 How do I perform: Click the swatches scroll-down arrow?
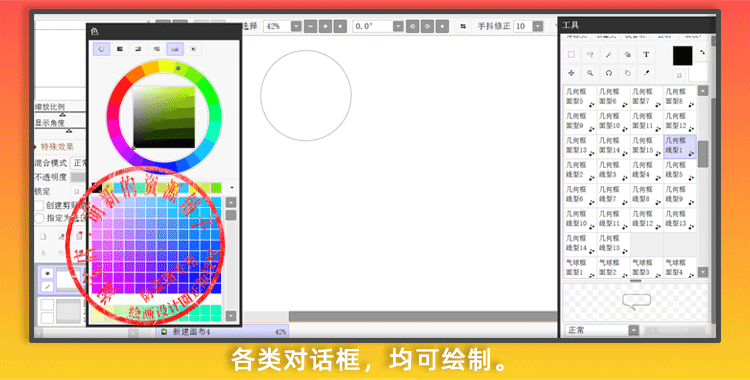click(231, 316)
